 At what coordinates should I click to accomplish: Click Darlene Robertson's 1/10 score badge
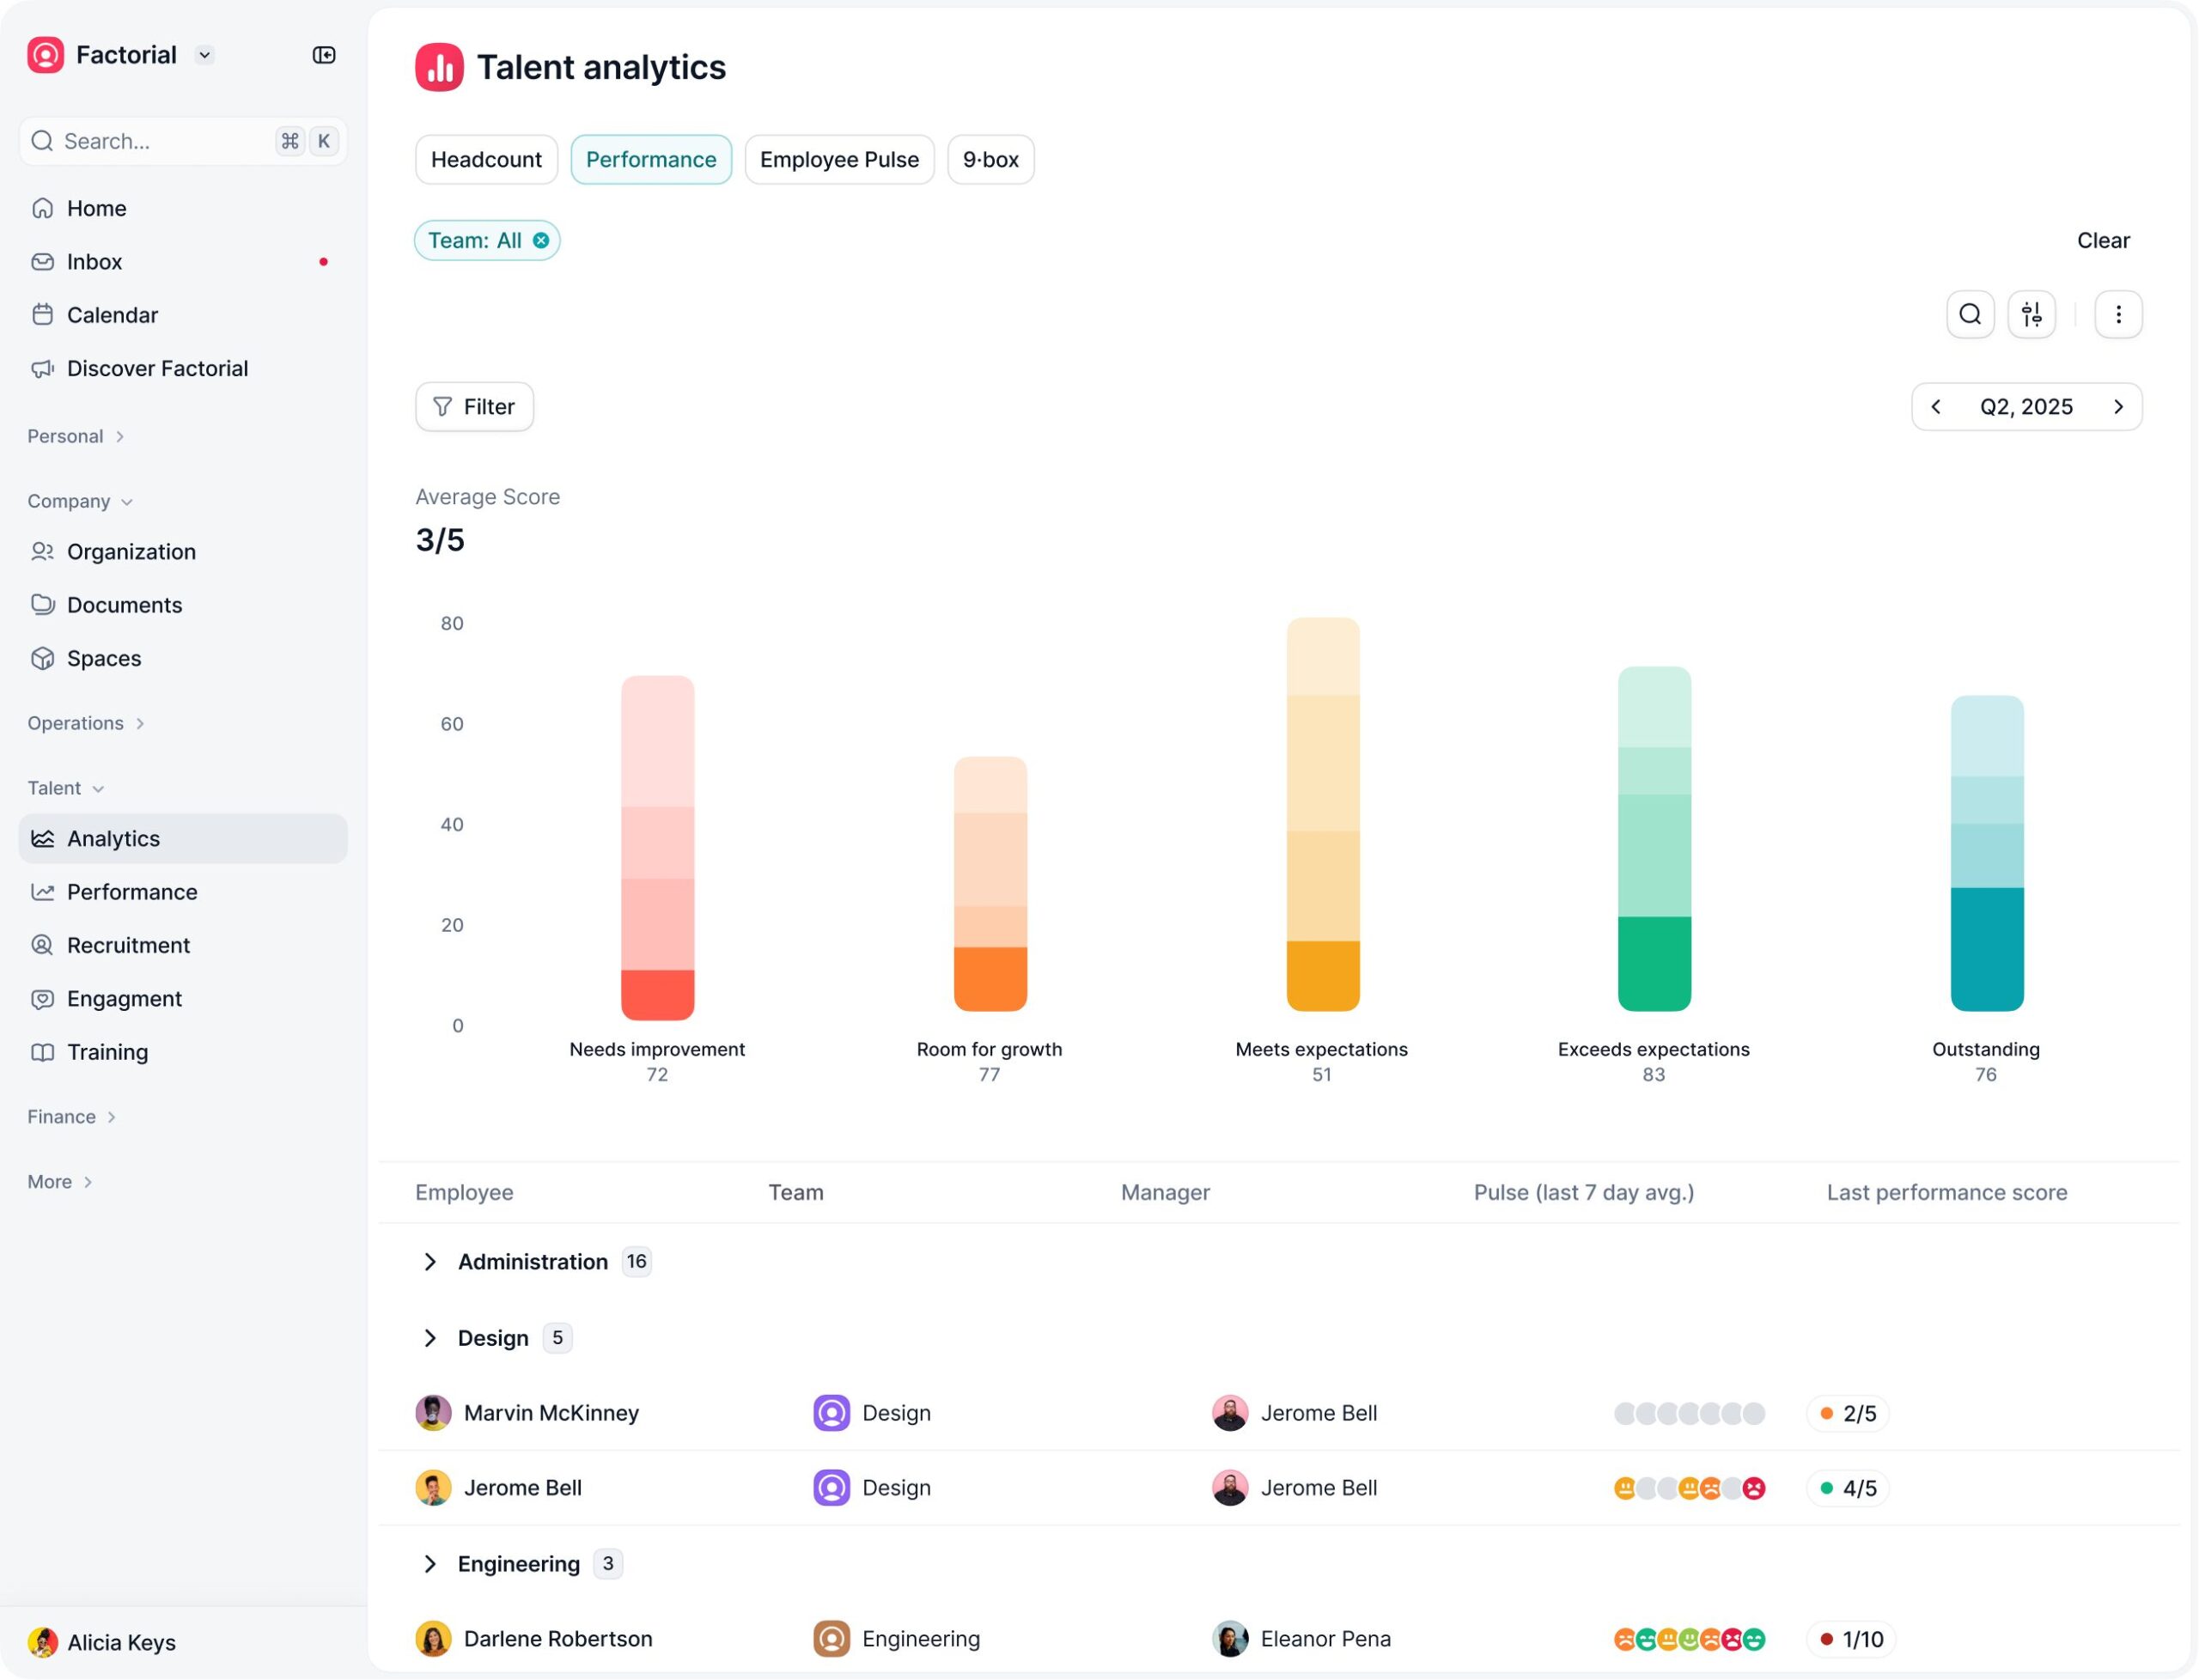click(x=1851, y=1639)
